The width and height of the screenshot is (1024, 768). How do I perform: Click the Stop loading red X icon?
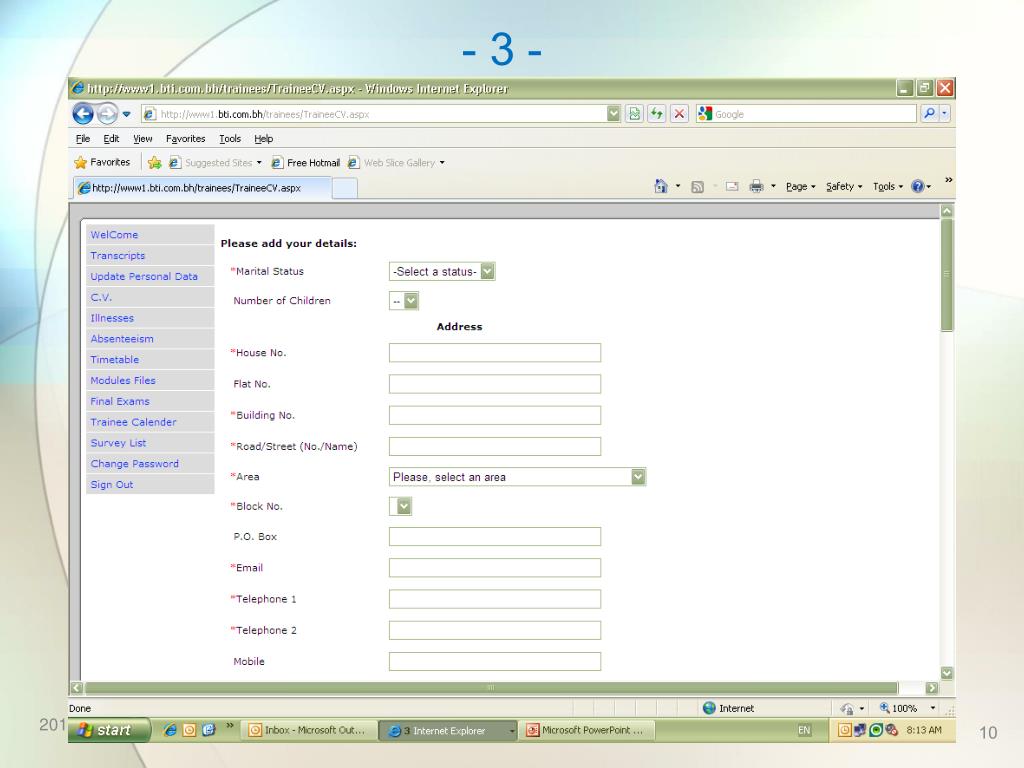[x=679, y=114]
